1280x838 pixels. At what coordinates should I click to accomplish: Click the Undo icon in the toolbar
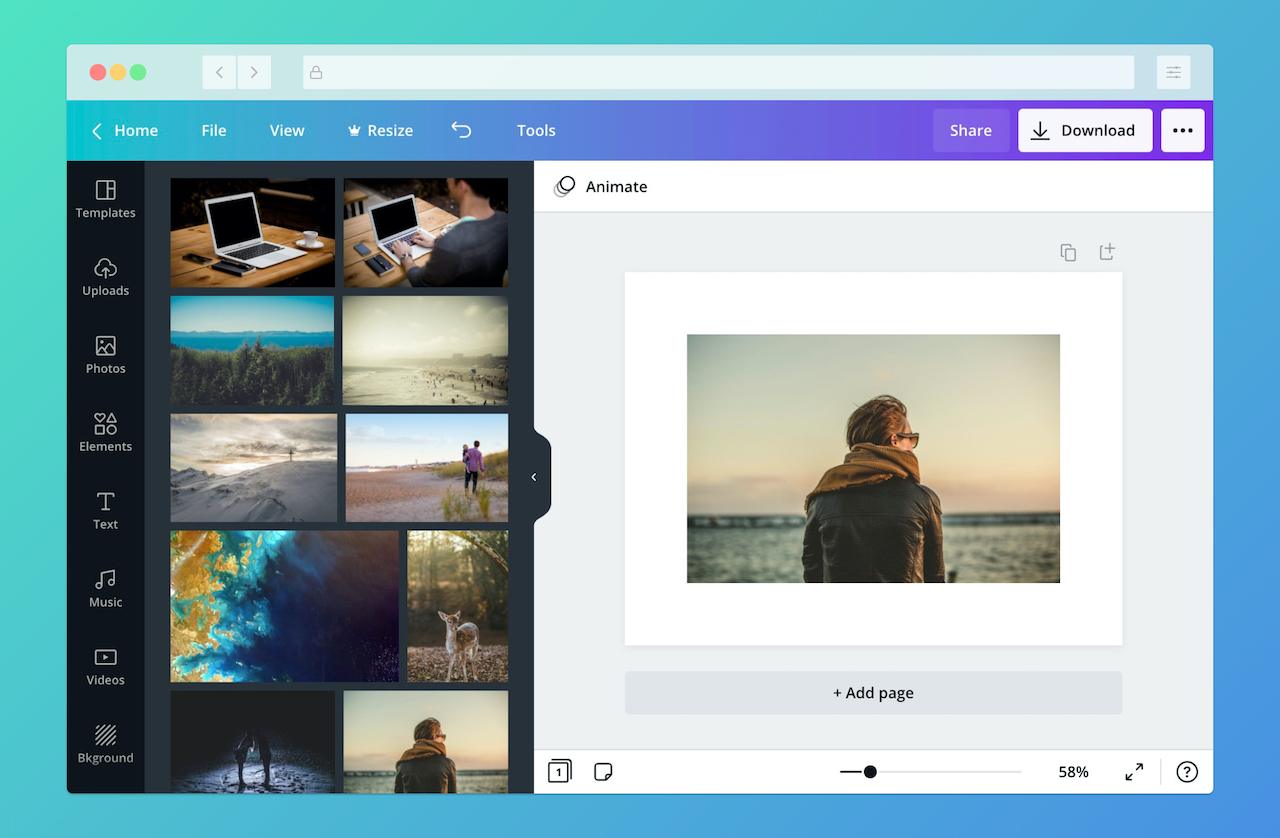click(461, 130)
